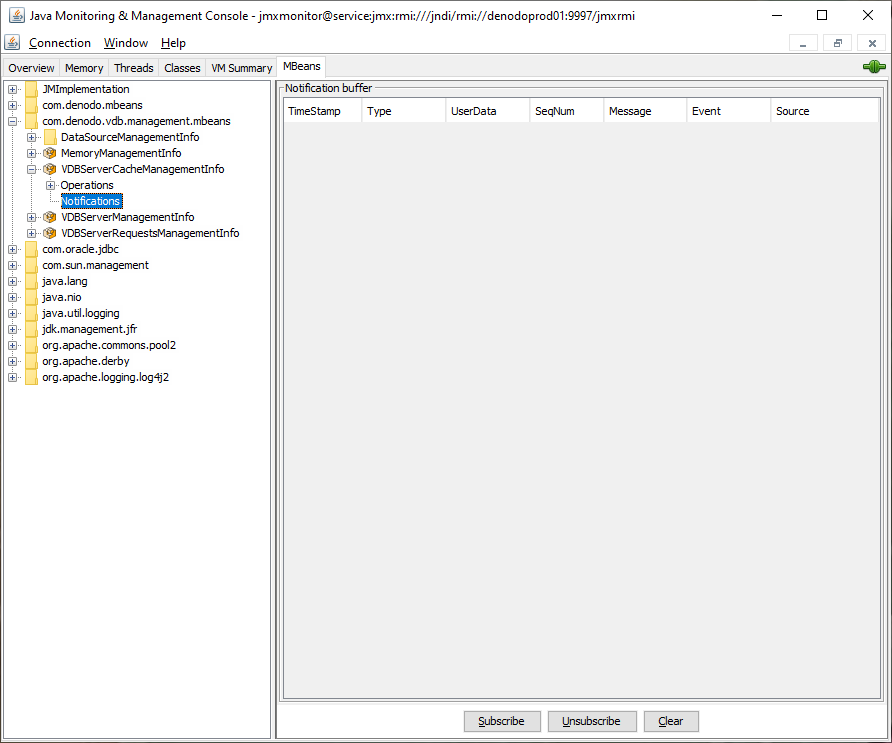The height and width of the screenshot is (743, 892).
Task: Collapse the VDBServerCacheManagementInfo node
Action: [x=31, y=169]
